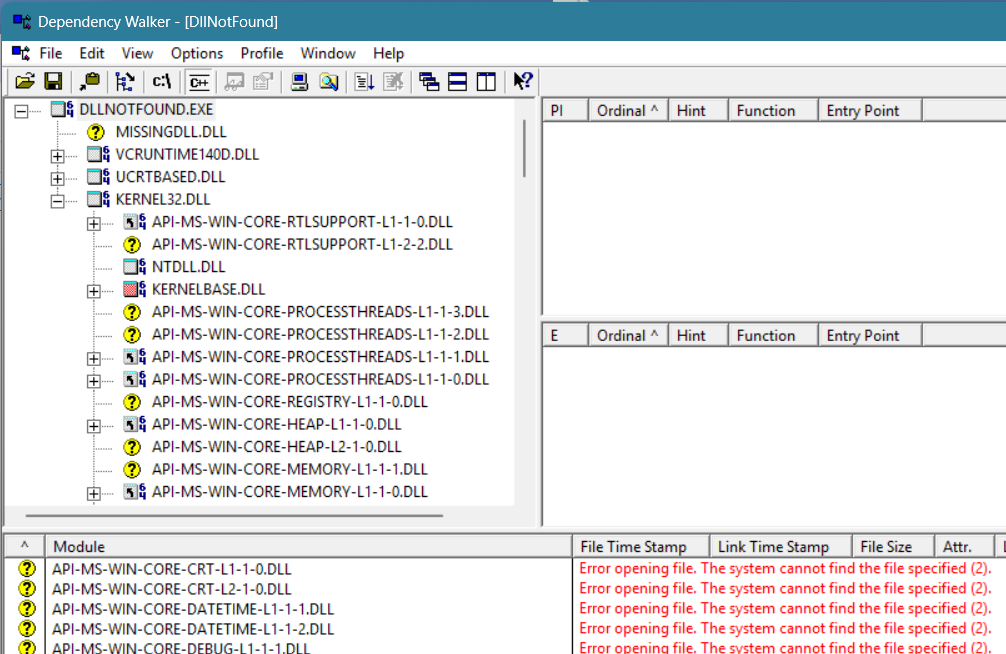Open the Profile menu
Viewport: 1006px width, 654px height.
click(x=262, y=53)
